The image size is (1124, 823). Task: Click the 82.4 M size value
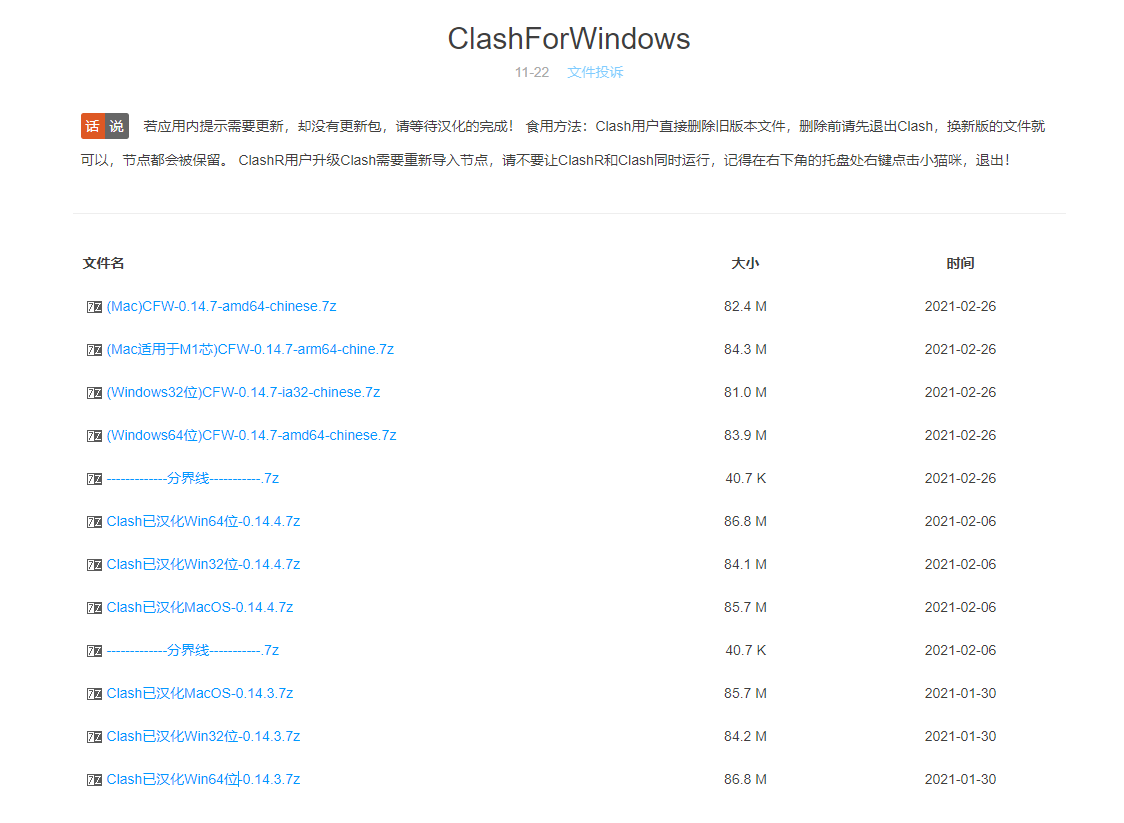click(746, 306)
